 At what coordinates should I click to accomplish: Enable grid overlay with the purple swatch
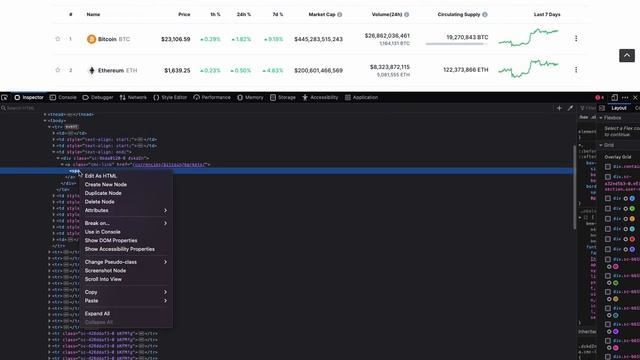coord(608,249)
